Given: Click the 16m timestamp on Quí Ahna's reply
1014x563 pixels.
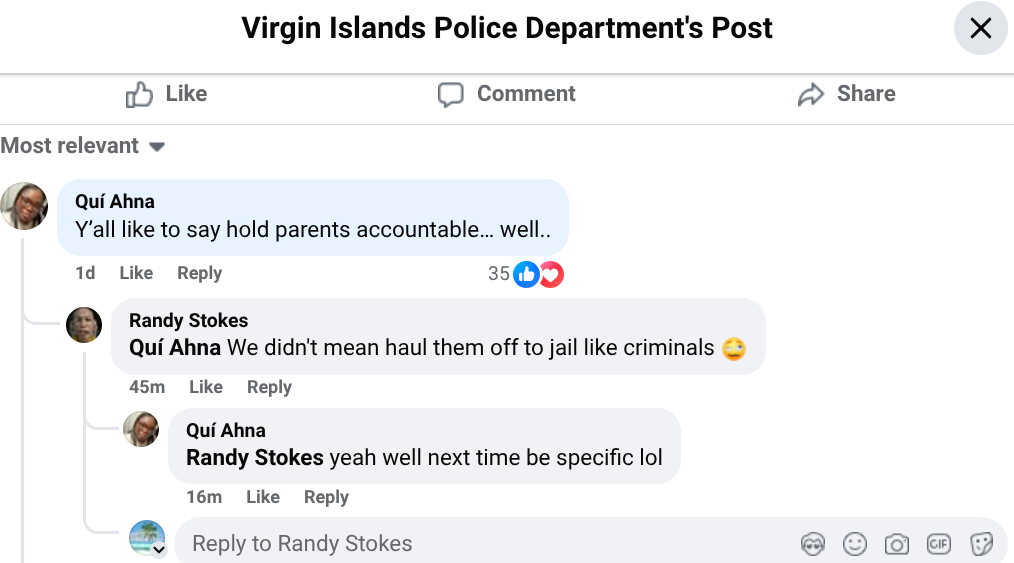Looking at the screenshot, I should point(204,497).
